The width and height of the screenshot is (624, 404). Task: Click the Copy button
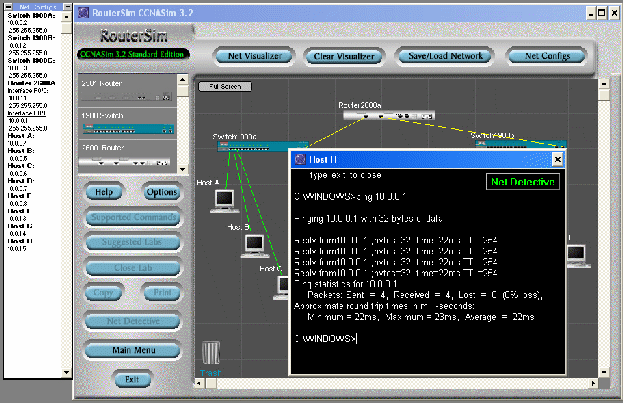[x=103, y=293]
